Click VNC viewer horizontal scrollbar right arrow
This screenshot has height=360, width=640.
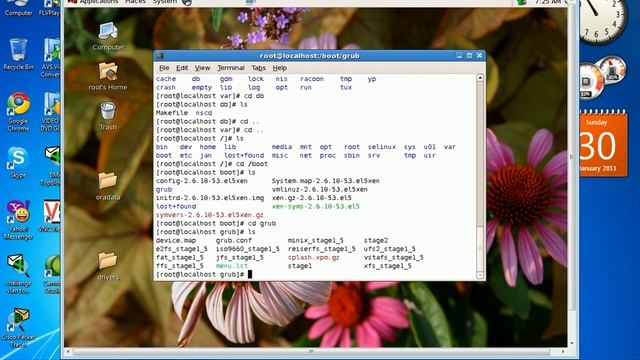pos(563,351)
